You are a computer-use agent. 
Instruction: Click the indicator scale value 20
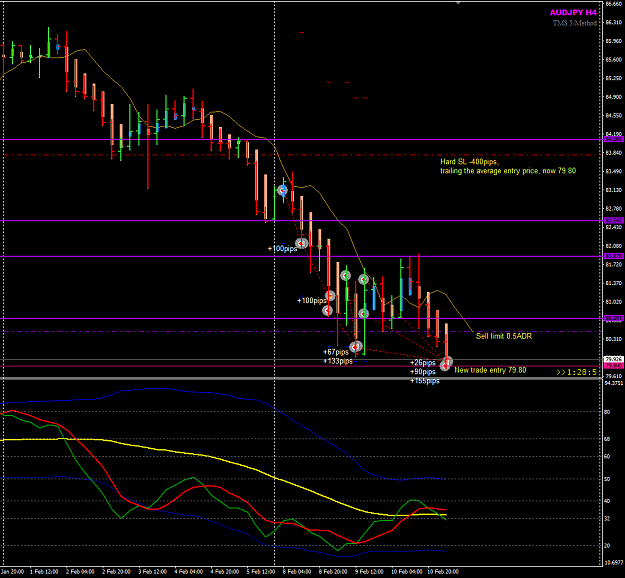click(607, 546)
